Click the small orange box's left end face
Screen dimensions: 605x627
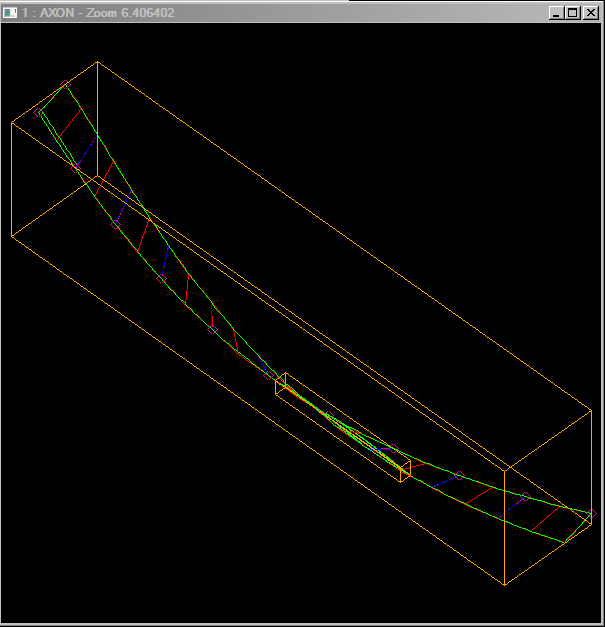(x=281, y=384)
